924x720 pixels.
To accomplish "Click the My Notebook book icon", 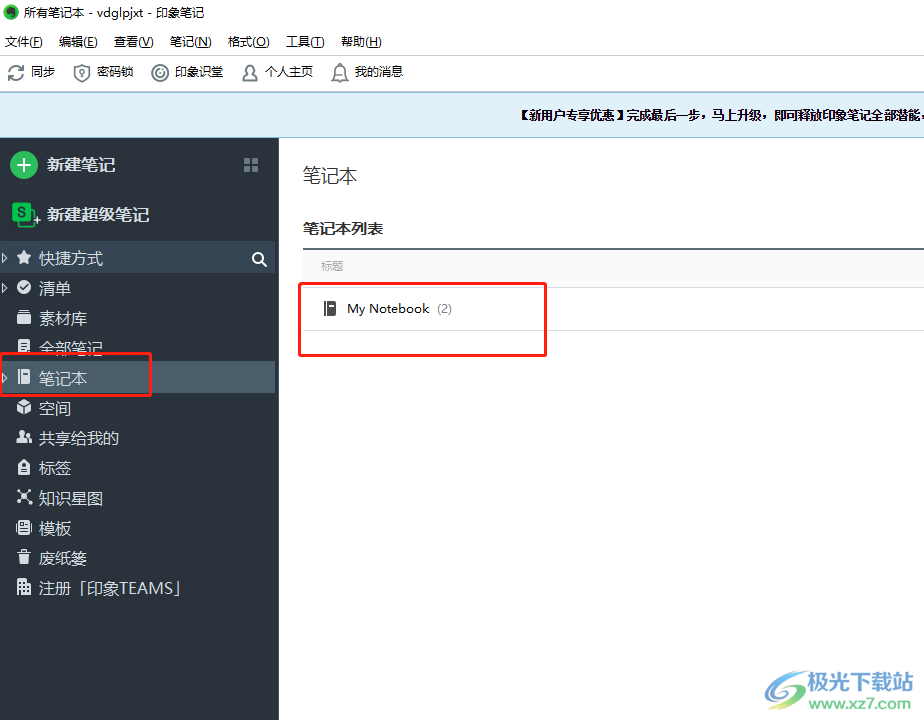I will coord(330,308).
